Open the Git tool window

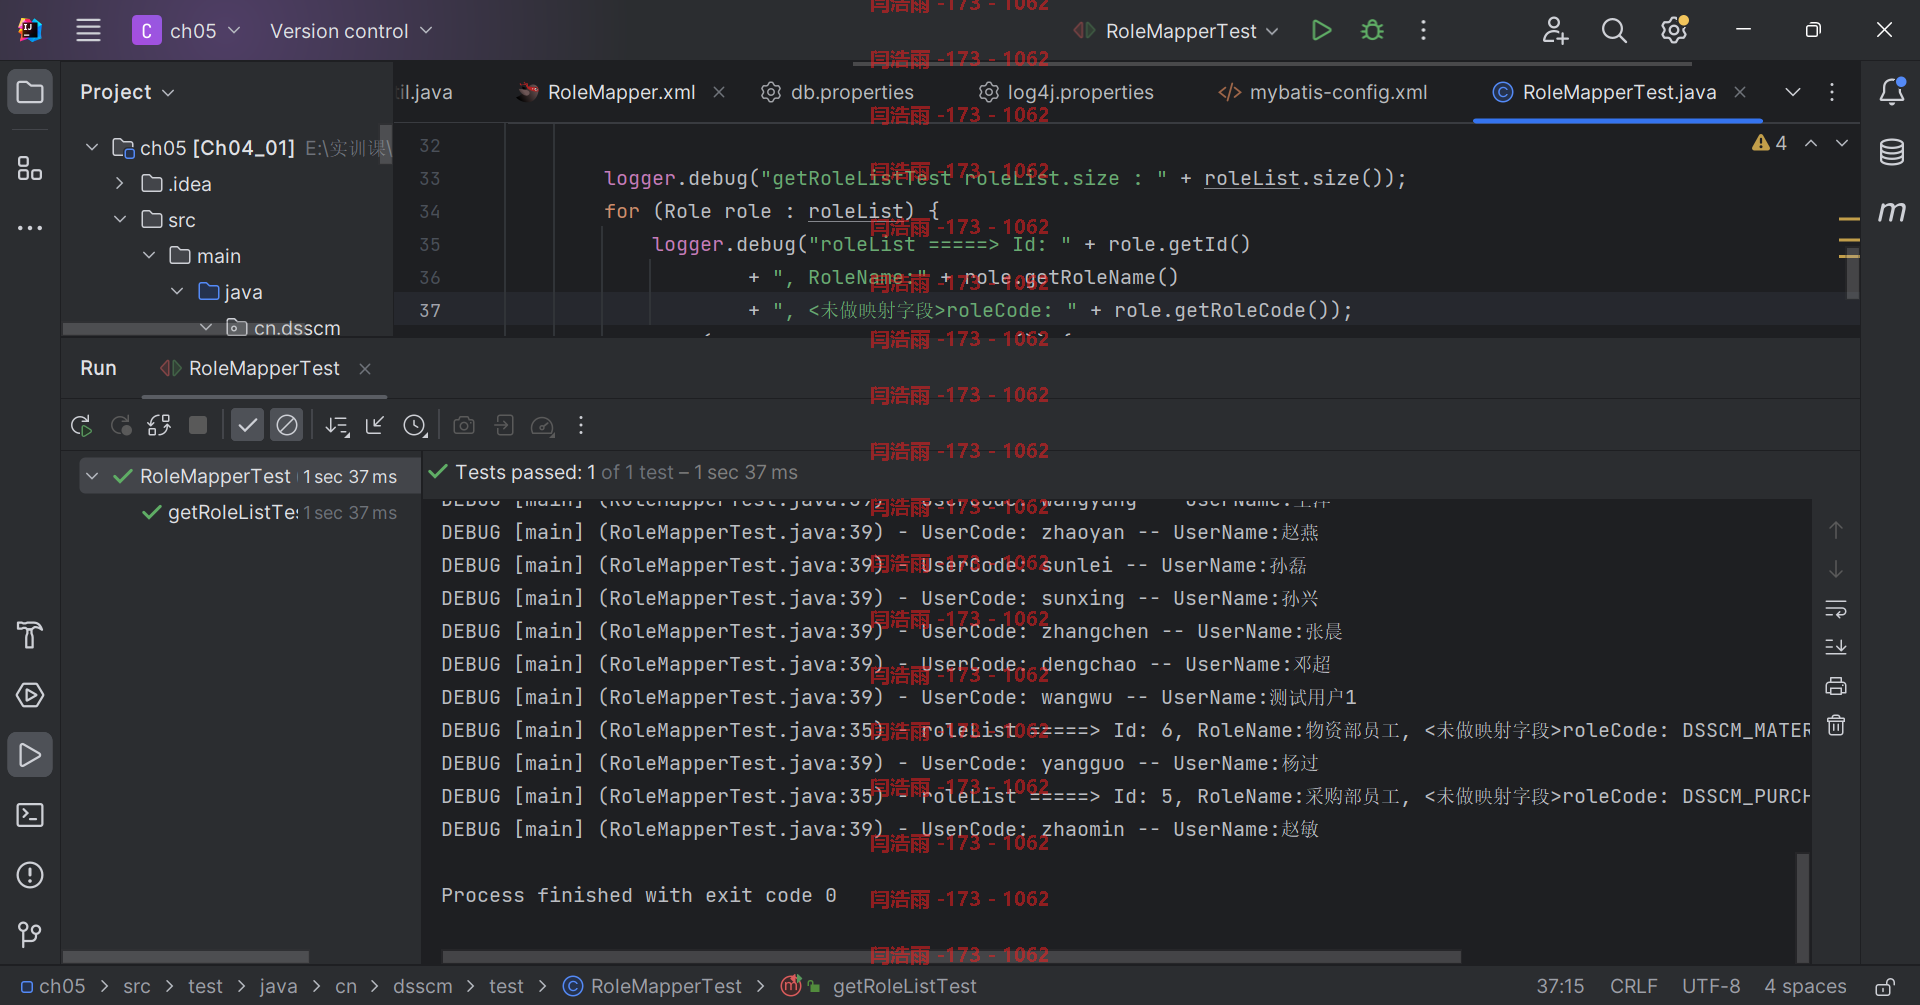[30, 935]
